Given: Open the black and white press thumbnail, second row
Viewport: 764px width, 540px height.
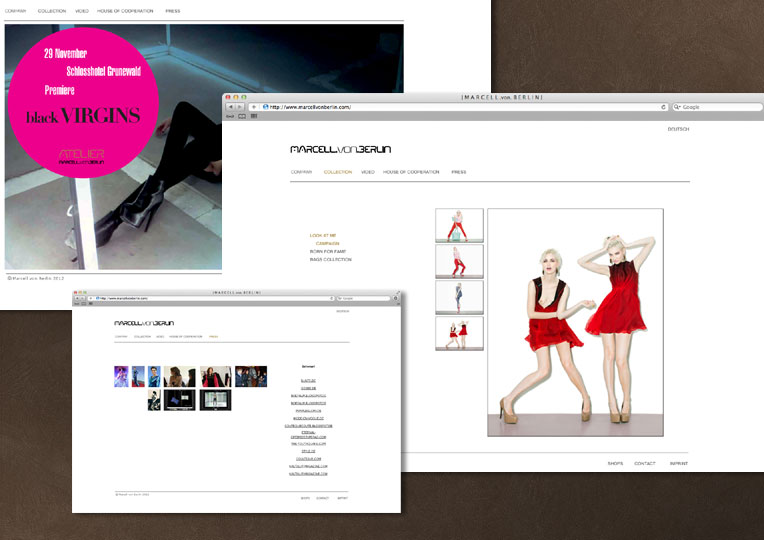Looking at the screenshot, I should click(x=154, y=400).
